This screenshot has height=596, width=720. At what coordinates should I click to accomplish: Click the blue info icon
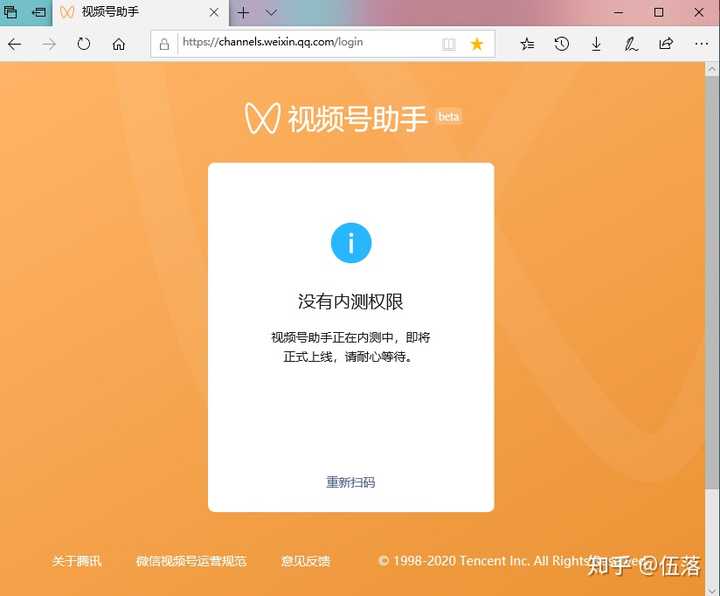(x=351, y=243)
